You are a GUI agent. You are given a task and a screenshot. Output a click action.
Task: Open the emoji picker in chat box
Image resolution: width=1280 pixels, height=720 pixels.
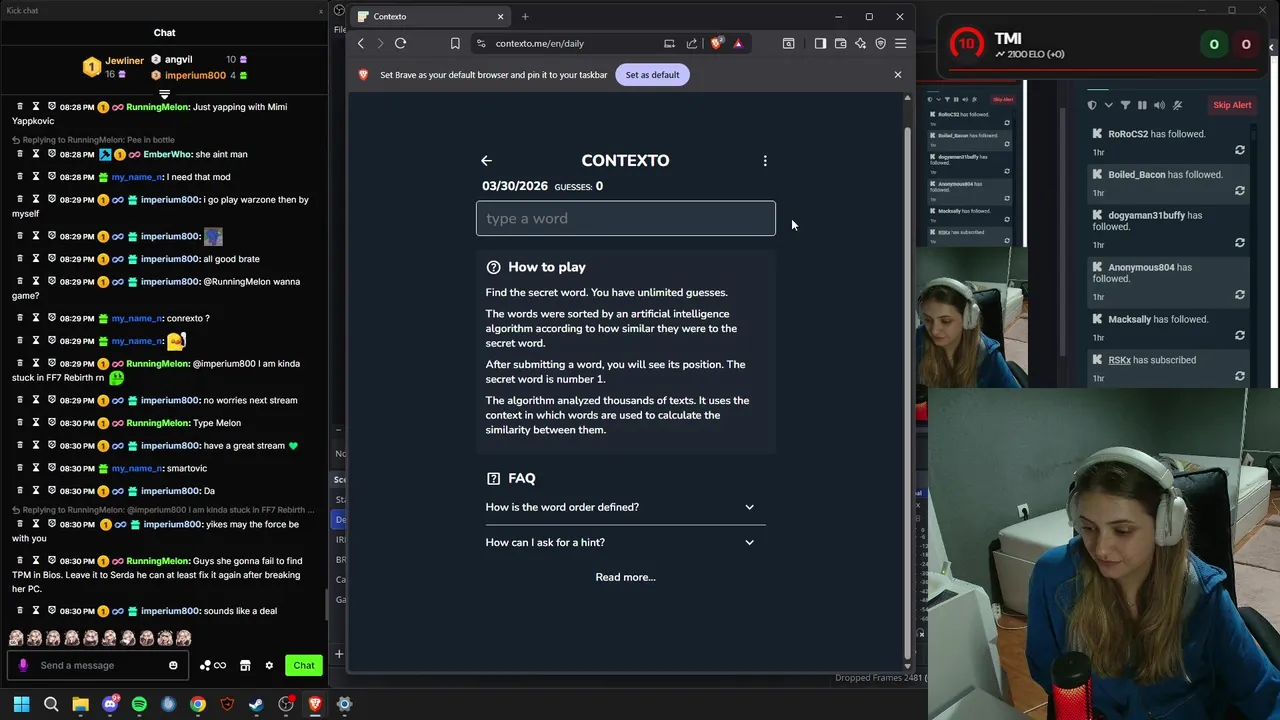173,665
